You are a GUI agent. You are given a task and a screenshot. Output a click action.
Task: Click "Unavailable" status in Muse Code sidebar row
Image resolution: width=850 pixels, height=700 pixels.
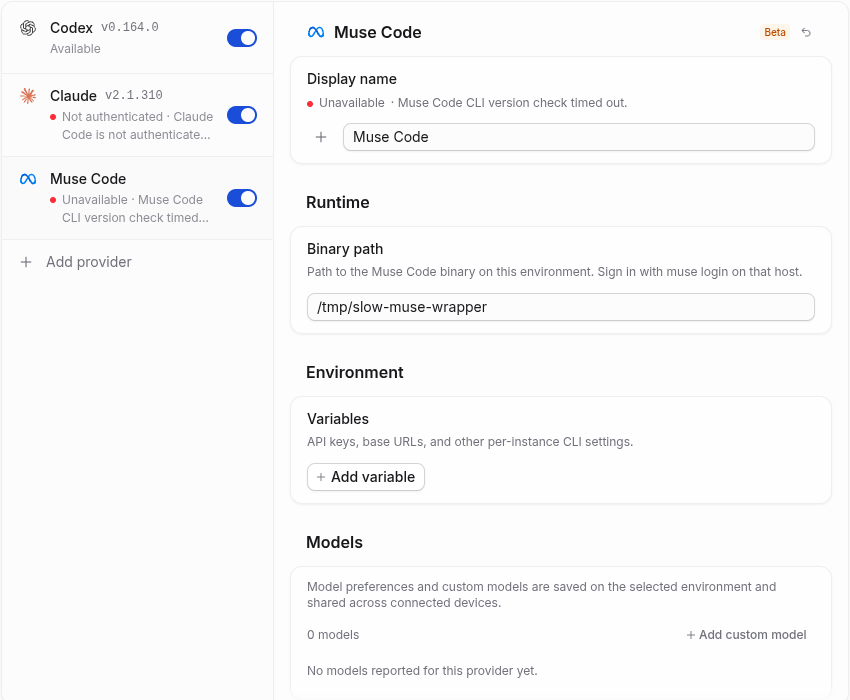tap(95, 200)
